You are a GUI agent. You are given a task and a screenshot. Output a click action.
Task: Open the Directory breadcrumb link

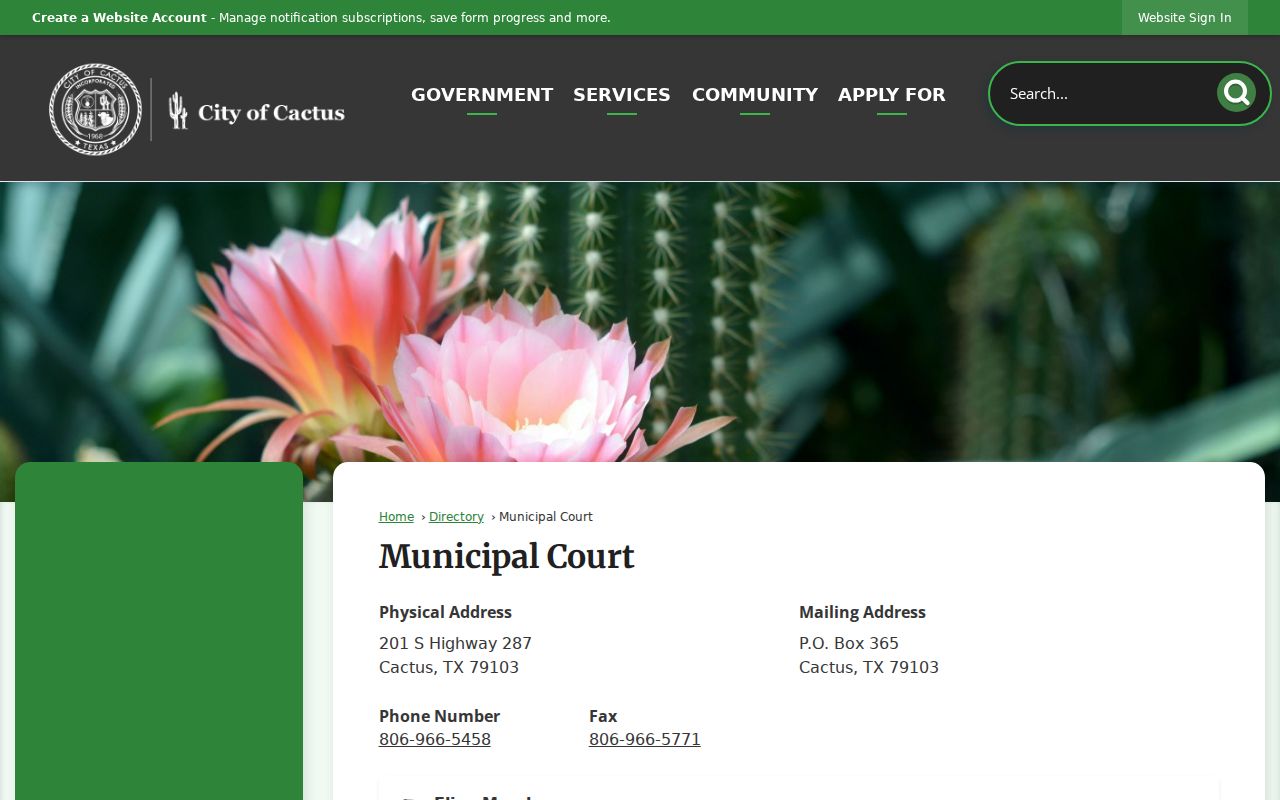click(456, 517)
